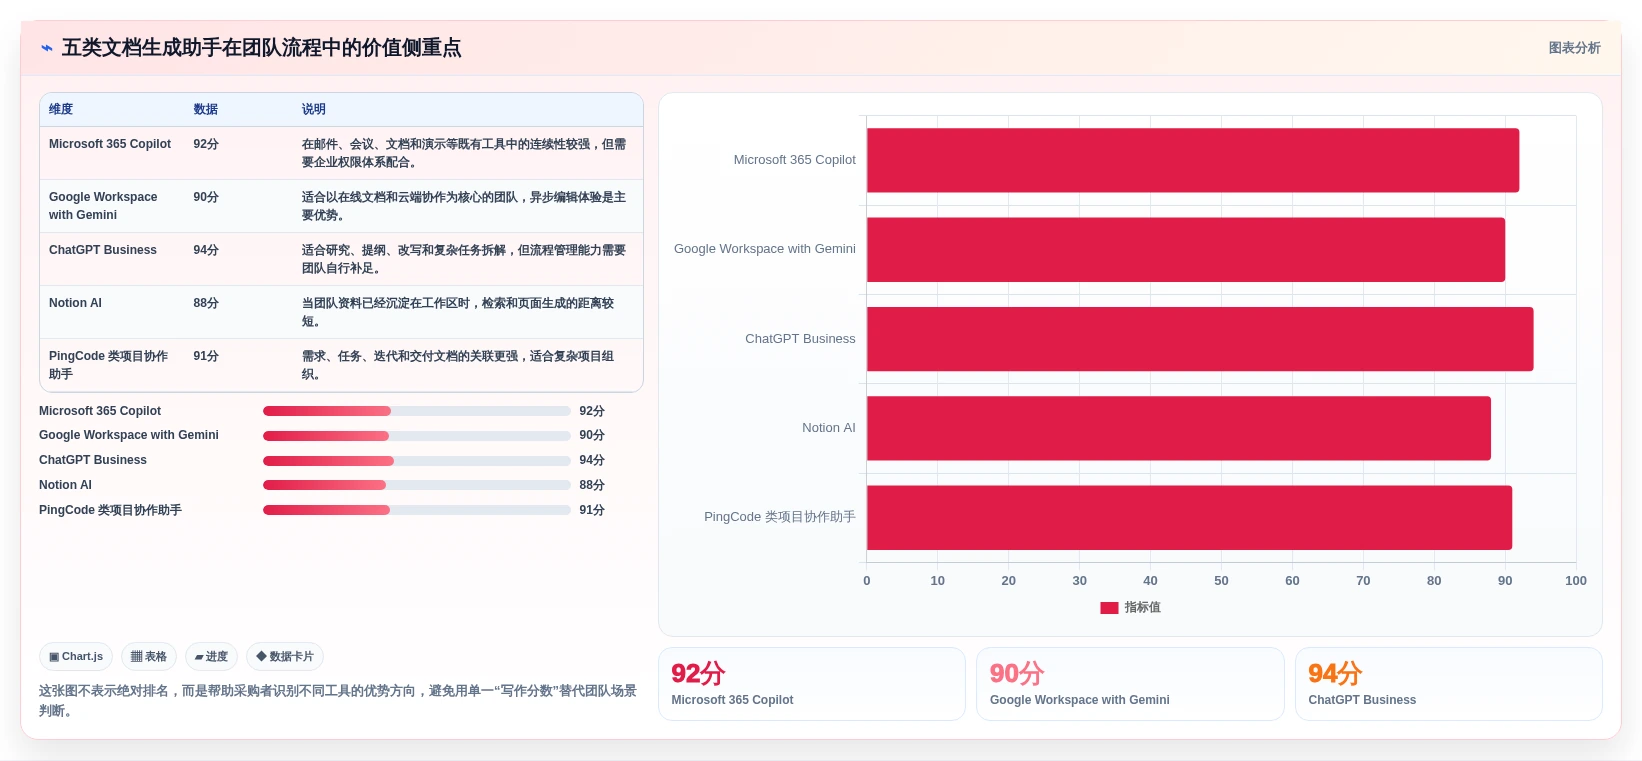This screenshot has width=1642, height=761.
Task: Click the 90分 table value
Action: coord(206,197)
